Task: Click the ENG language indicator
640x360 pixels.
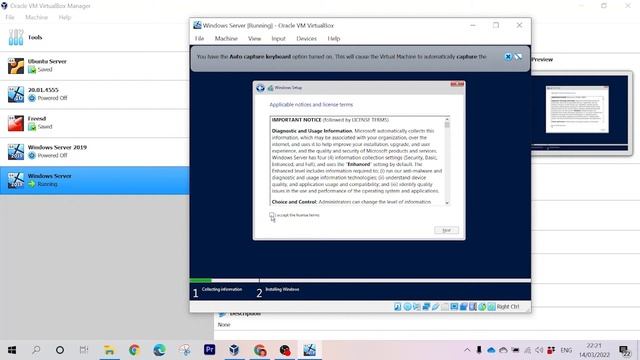Action: [x=566, y=350]
